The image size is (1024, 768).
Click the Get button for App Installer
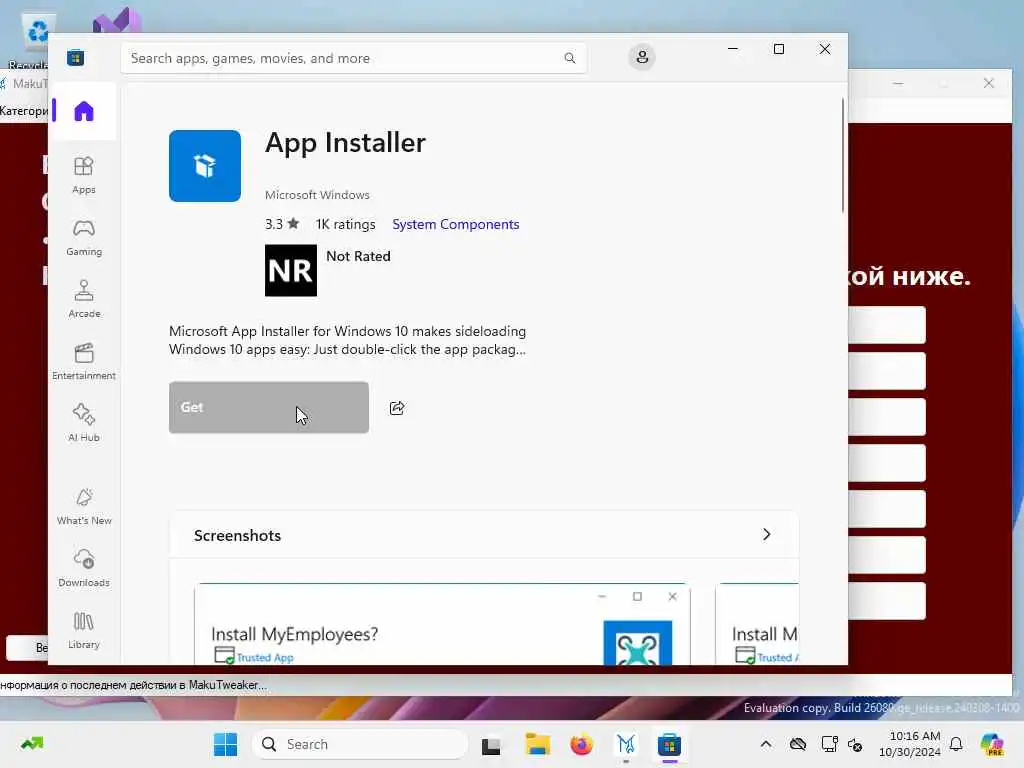pos(268,408)
